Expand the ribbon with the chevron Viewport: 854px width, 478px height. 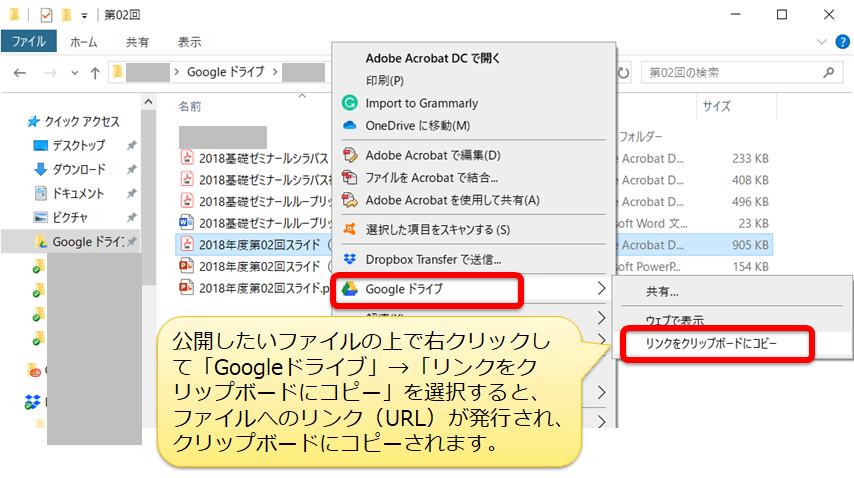[822, 42]
